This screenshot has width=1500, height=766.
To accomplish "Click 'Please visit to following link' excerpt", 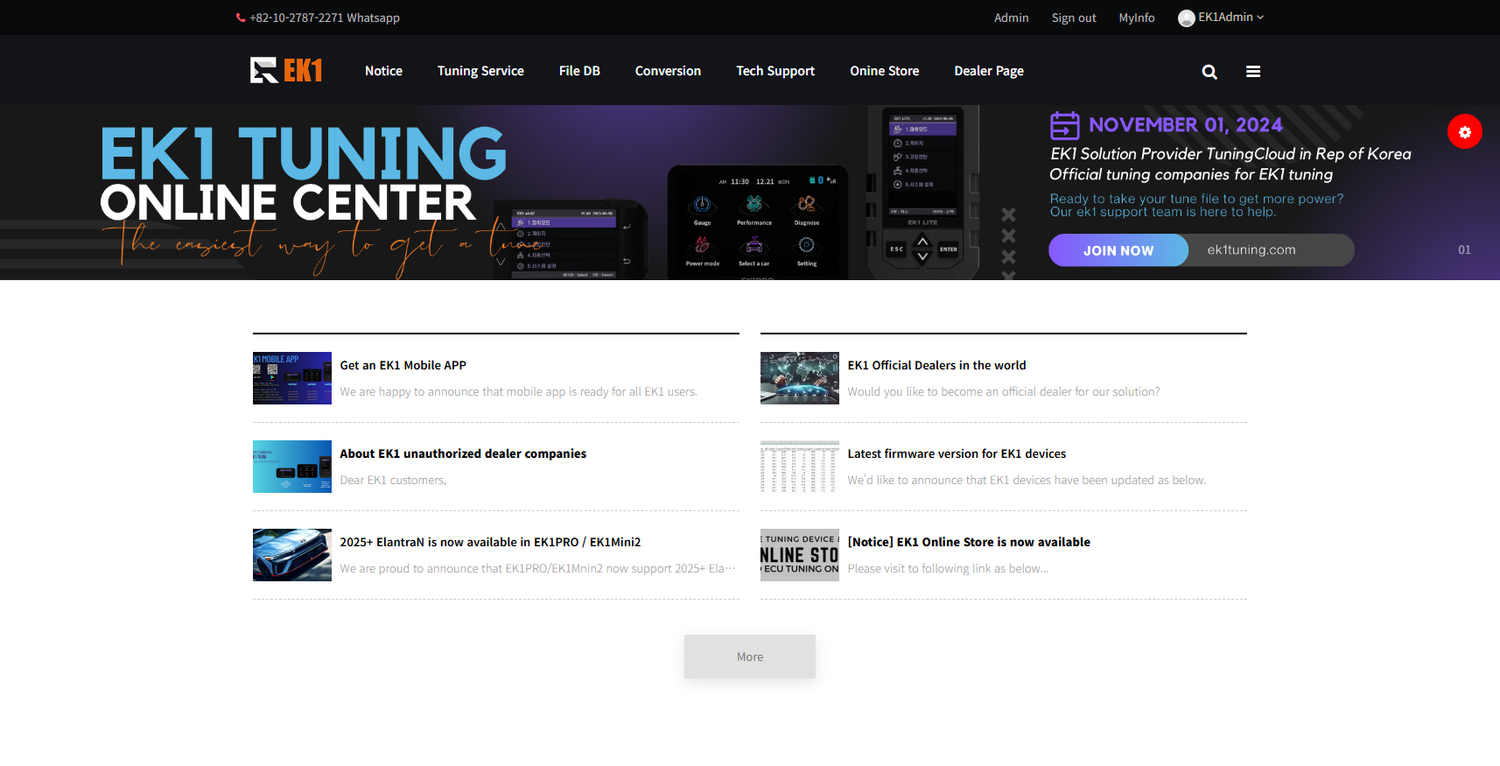I will [948, 568].
